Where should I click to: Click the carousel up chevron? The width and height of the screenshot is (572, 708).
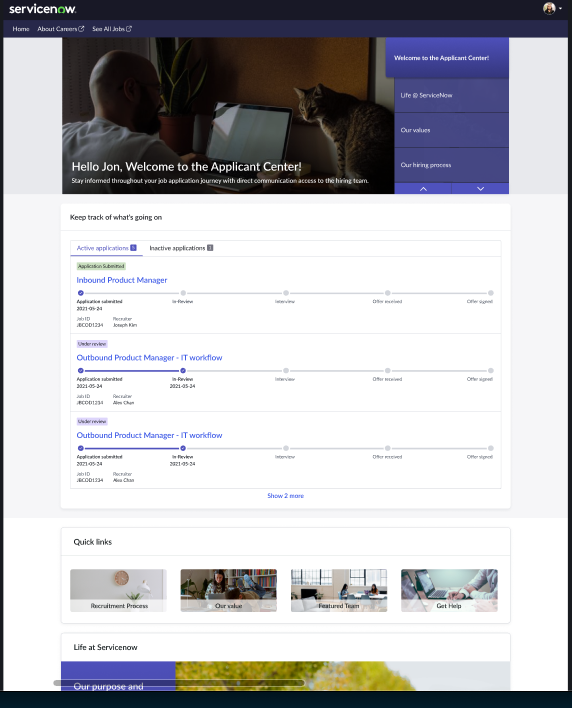(x=423, y=189)
